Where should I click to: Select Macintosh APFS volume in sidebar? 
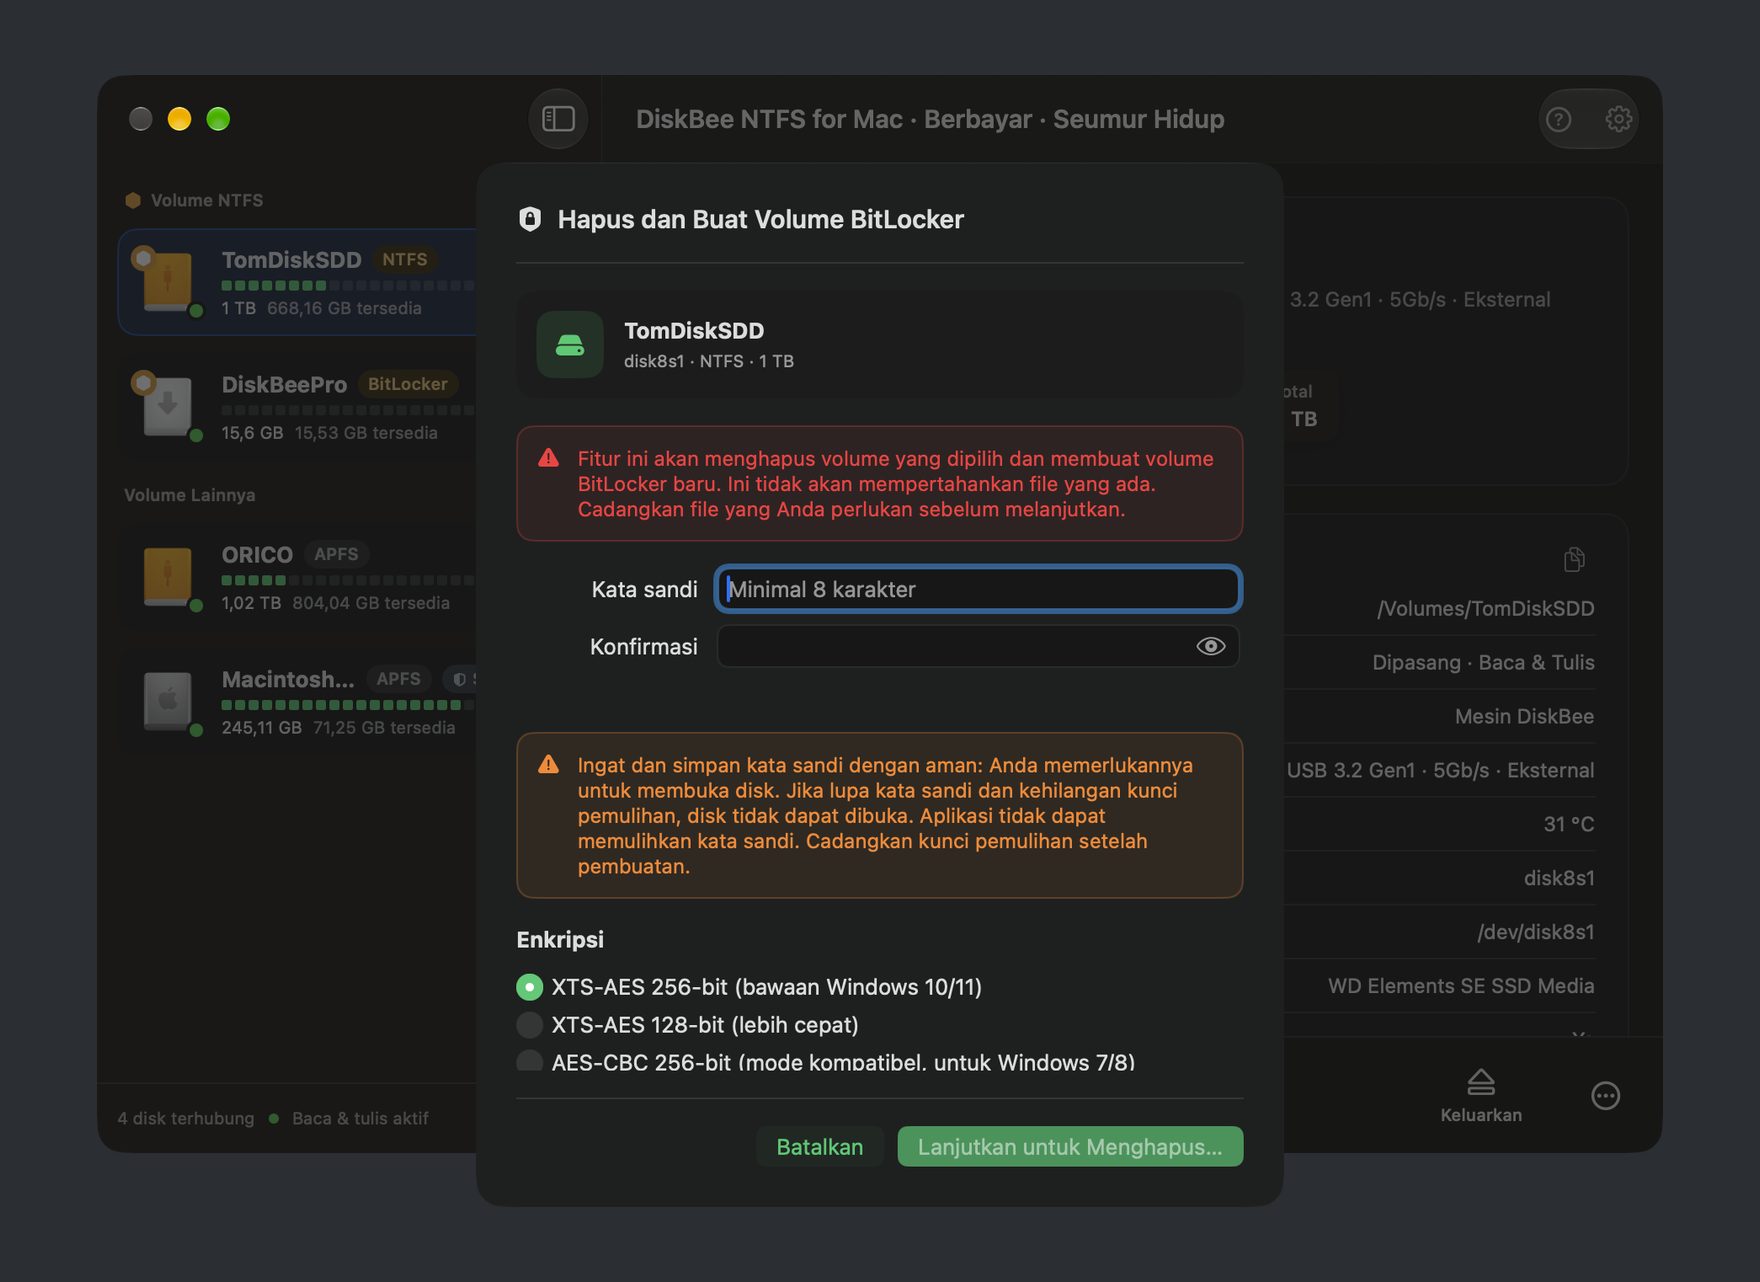coord(298,702)
